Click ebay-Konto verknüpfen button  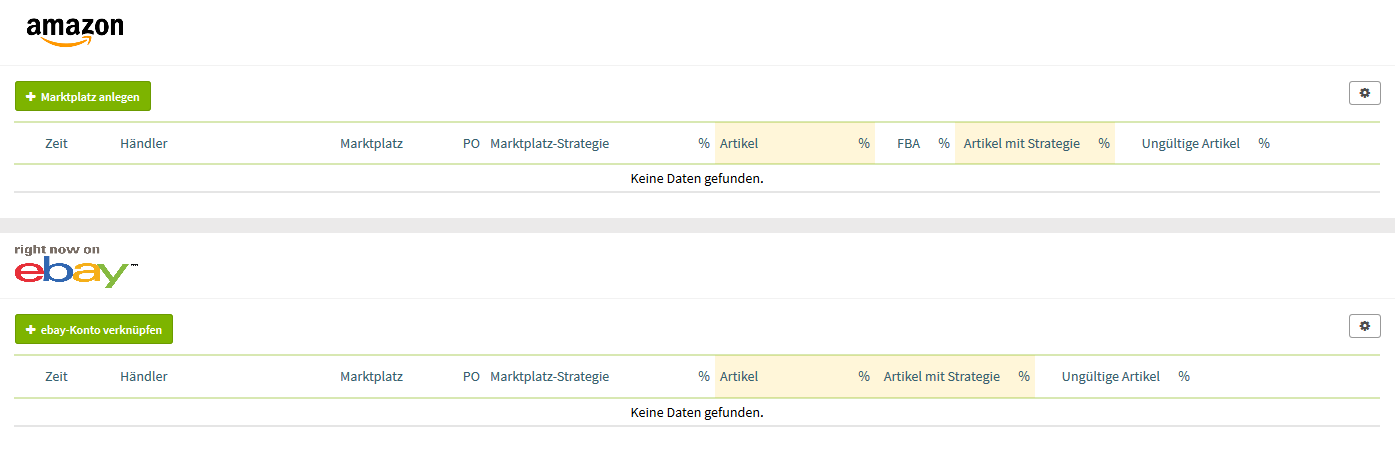[x=94, y=329]
